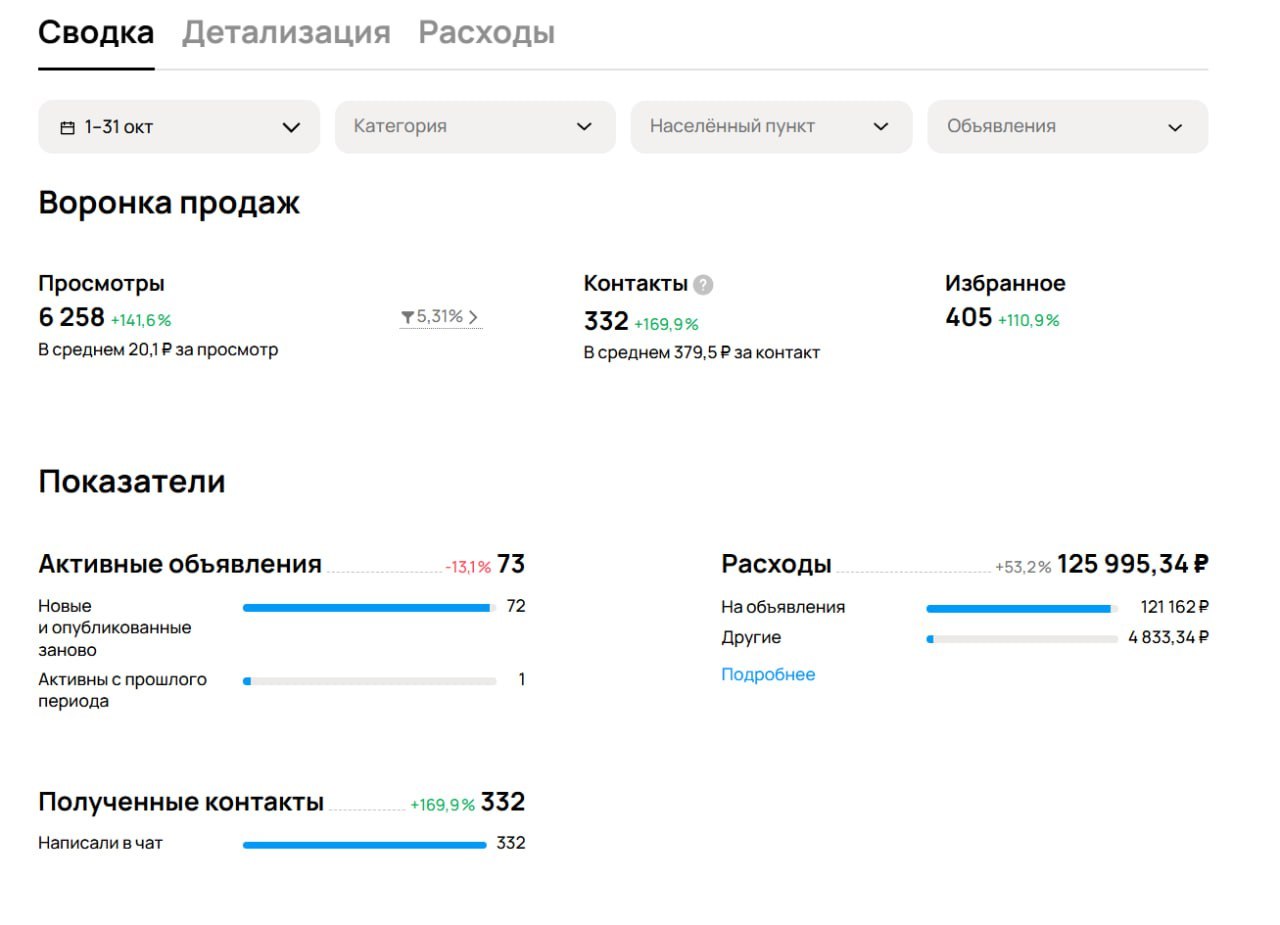Click the Другие expenses progress bar
This screenshot has width=1280, height=925.
pyautogui.click(x=1022, y=639)
